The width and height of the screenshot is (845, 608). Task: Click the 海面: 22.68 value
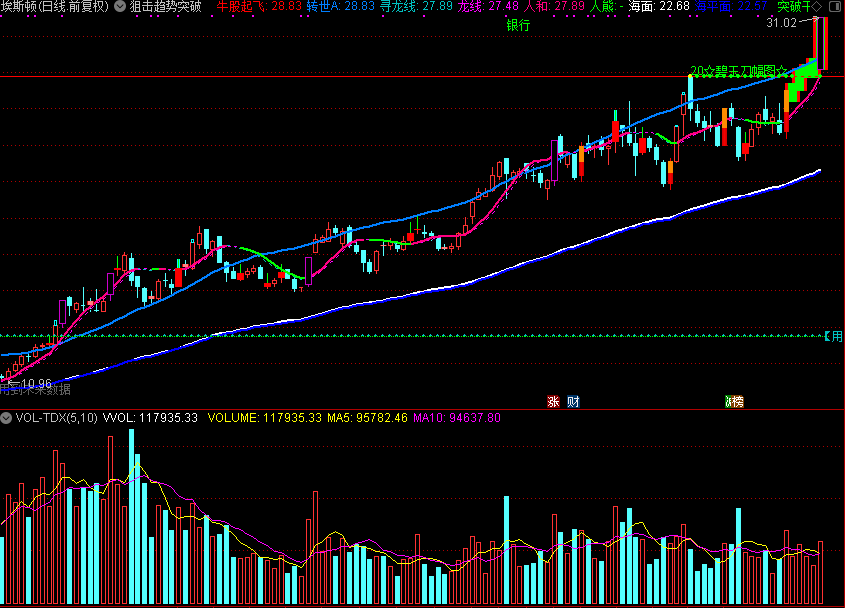point(659,6)
